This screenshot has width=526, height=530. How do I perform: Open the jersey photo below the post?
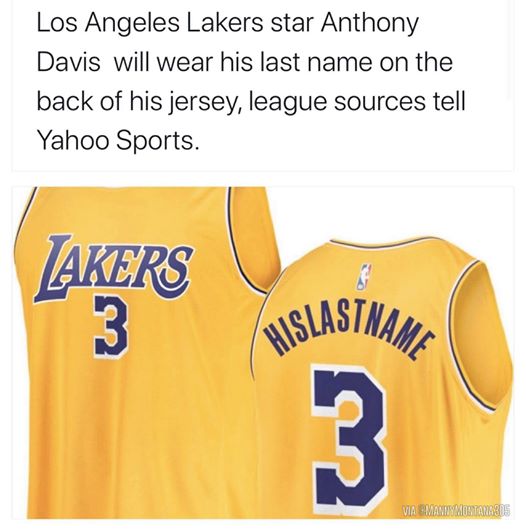(263, 353)
